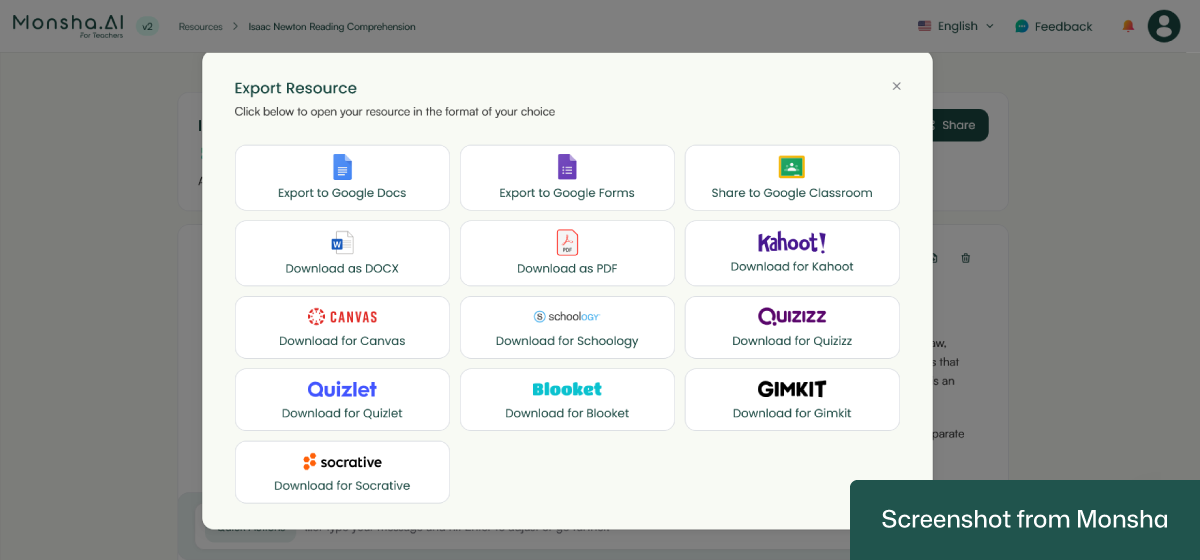Click the Quizizz logo
The height and width of the screenshot is (560, 1200).
[x=792, y=316]
